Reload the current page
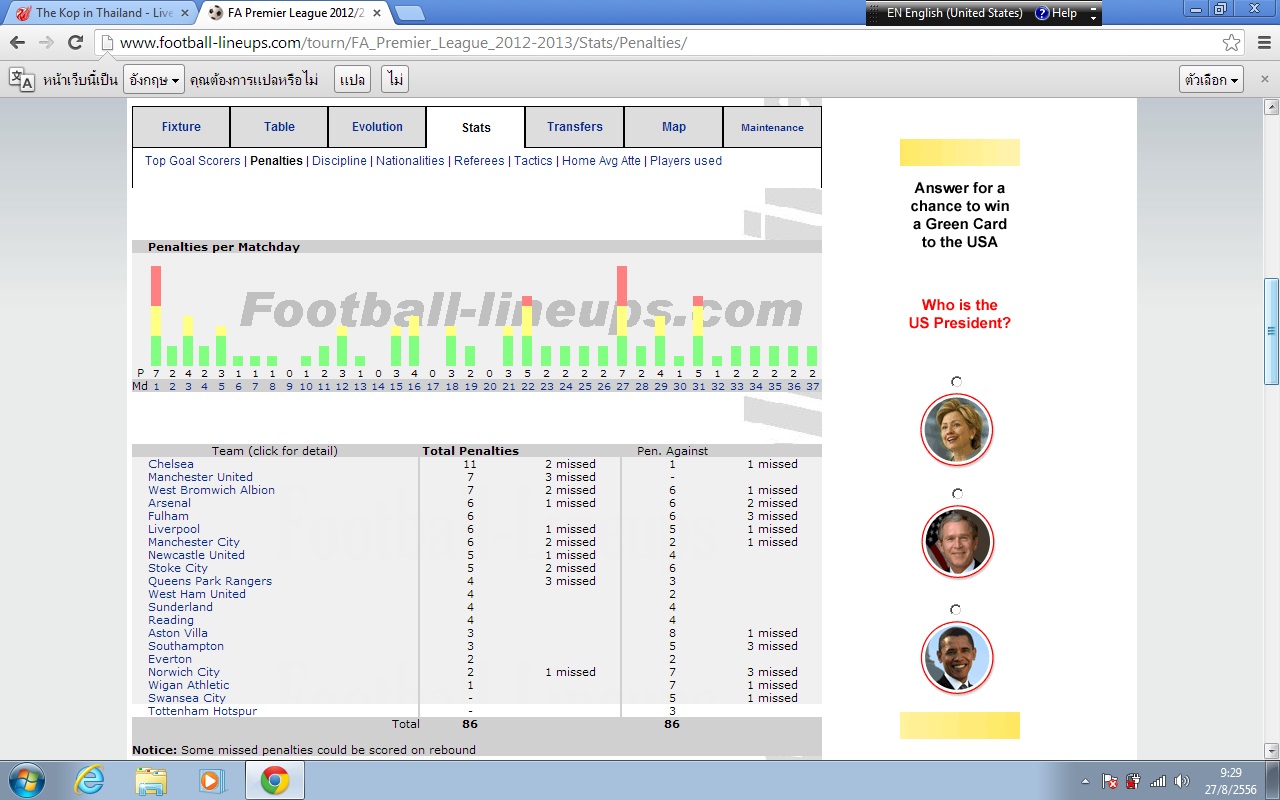Image resolution: width=1280 pixels, height=800 pixels. point(75,43)
